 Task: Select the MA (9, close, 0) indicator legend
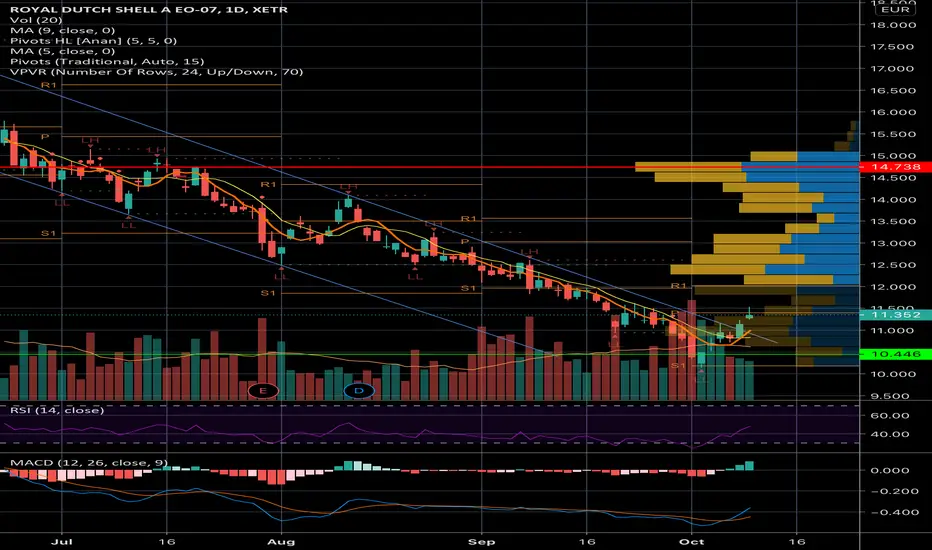[62, 30]
